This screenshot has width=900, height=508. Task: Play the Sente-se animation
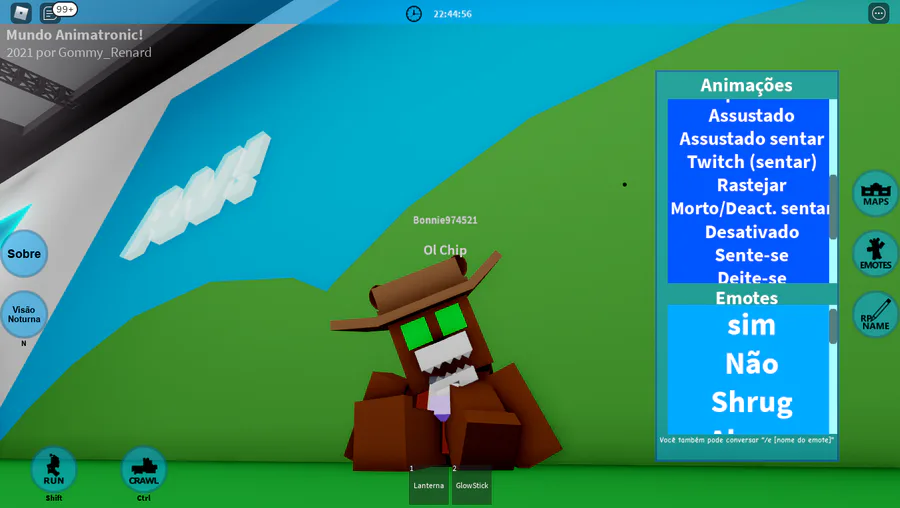pos(751,255)
